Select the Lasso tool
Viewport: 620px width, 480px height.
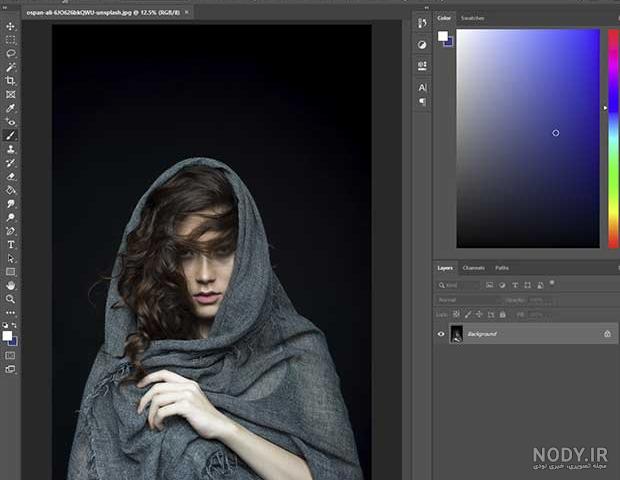coord(11,53)
